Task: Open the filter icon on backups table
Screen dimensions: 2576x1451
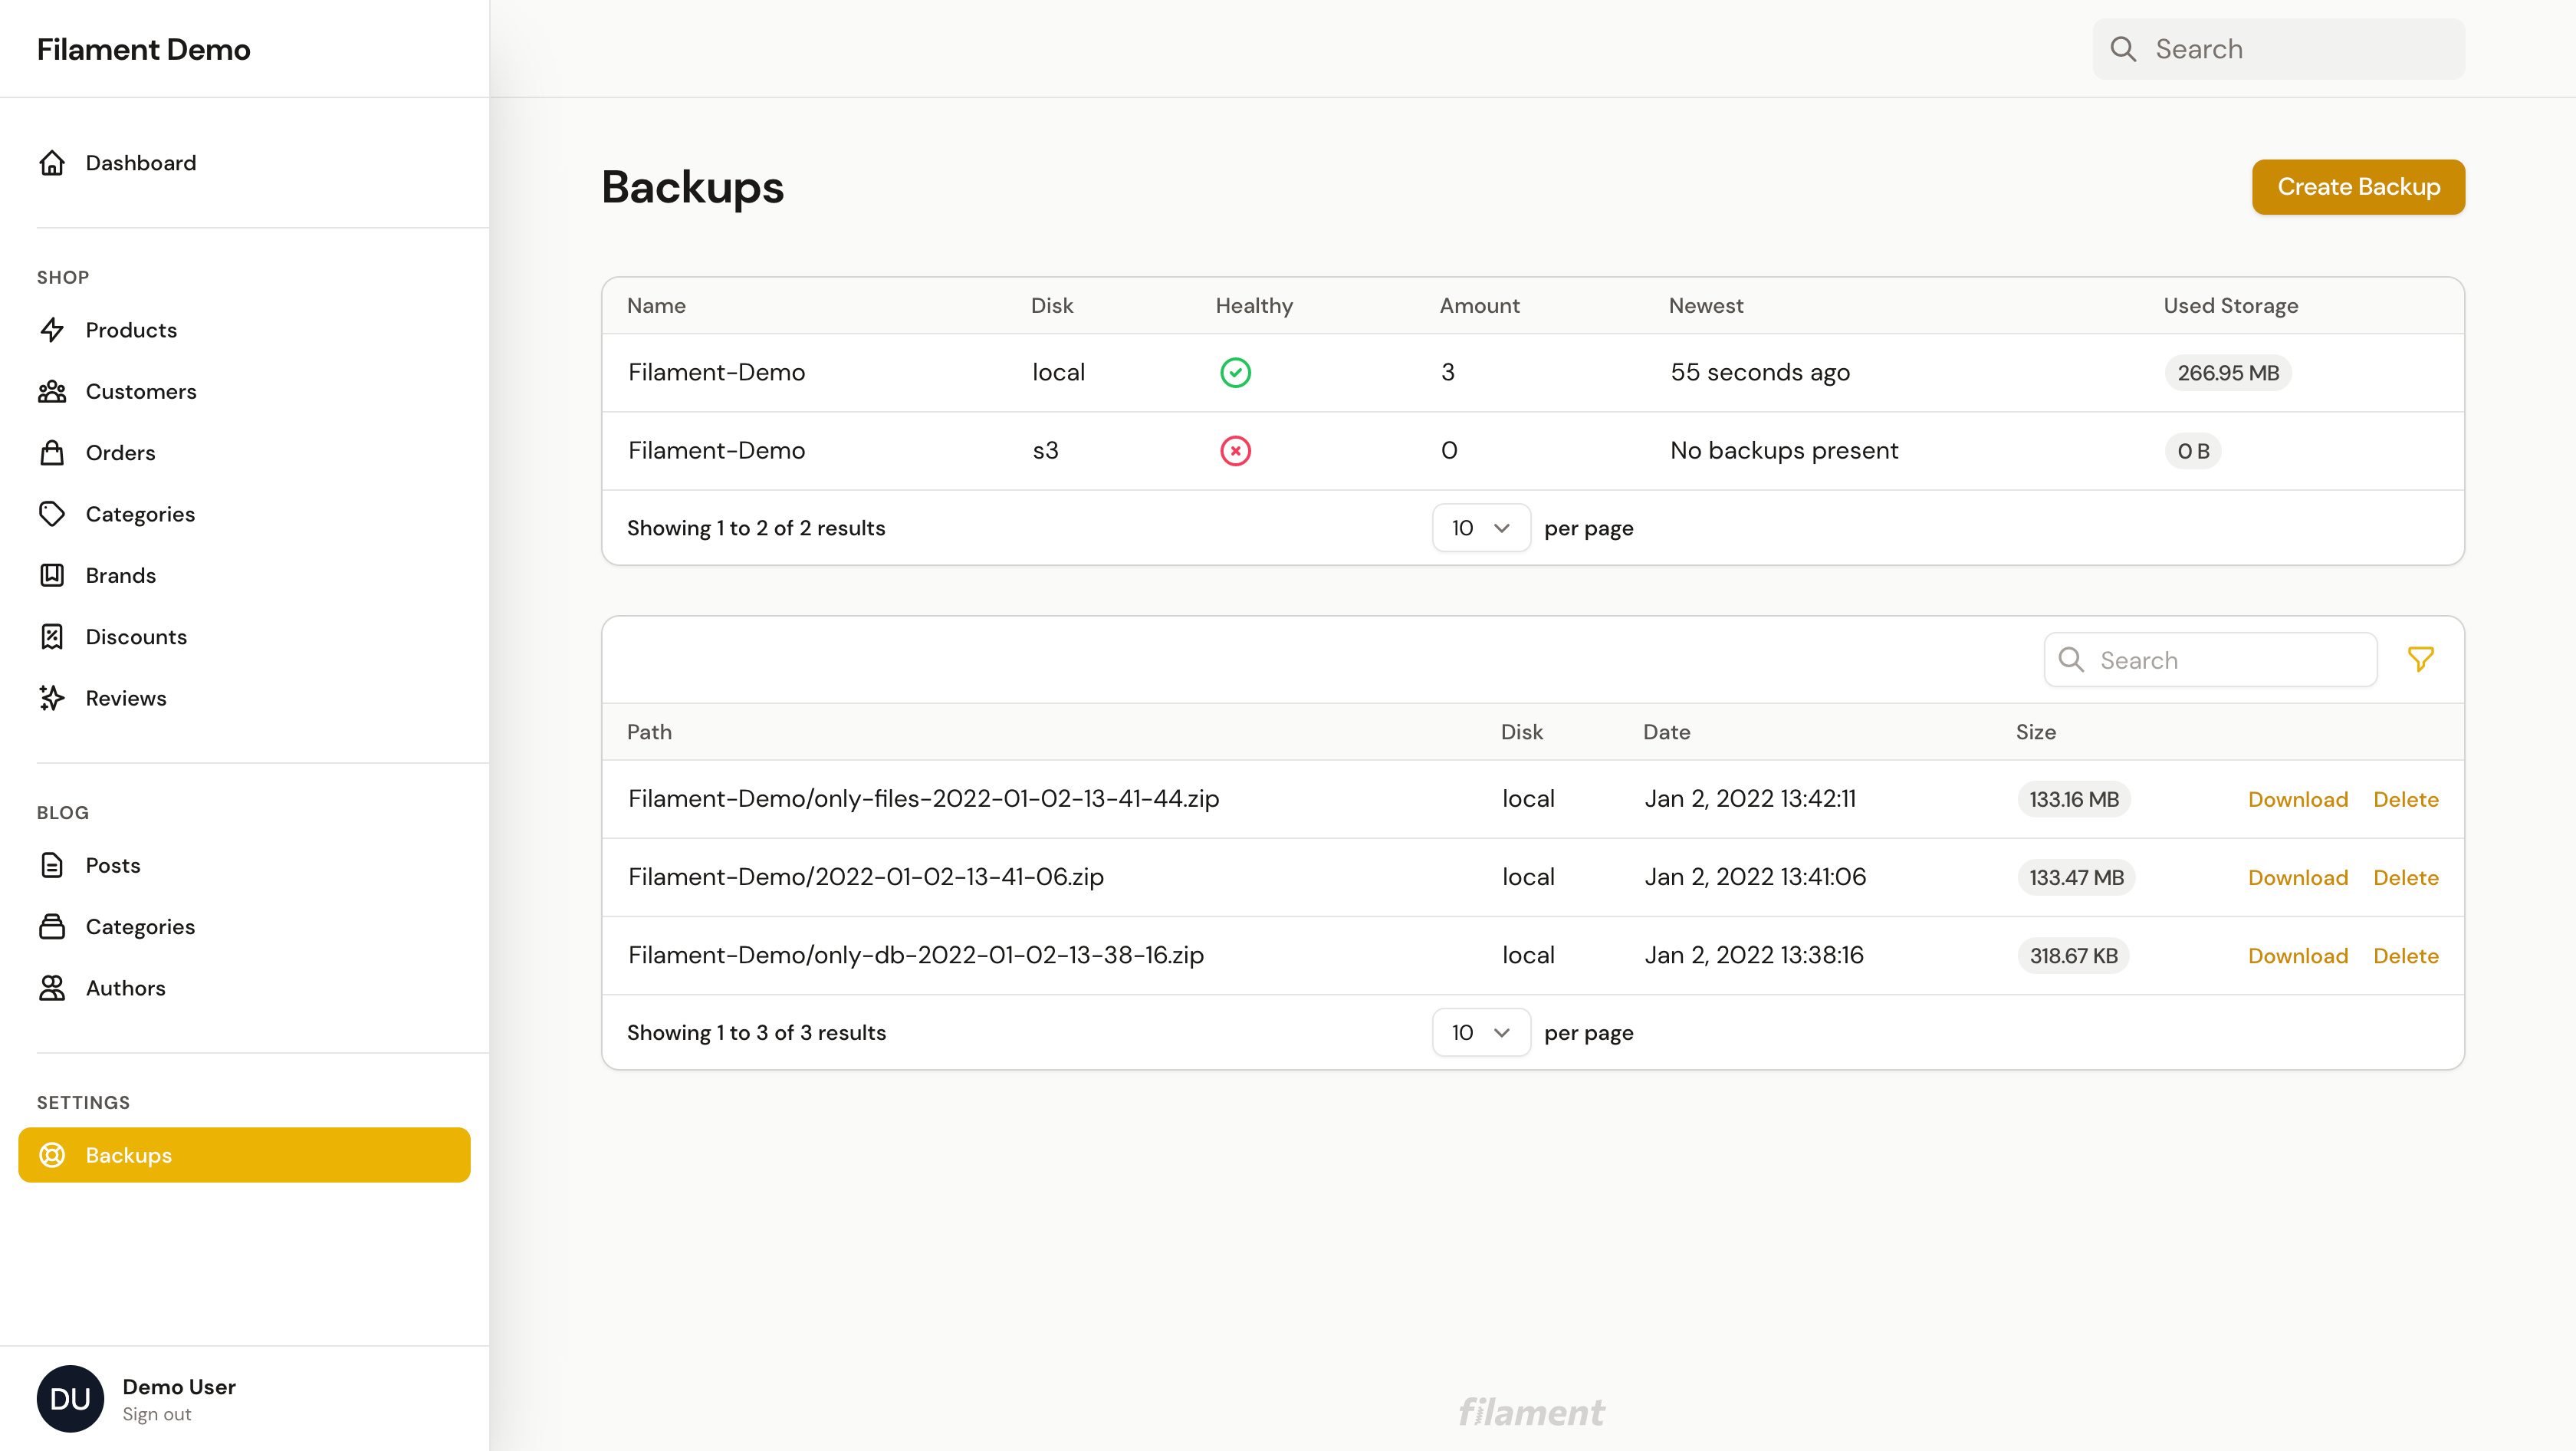Action: pos(2421,659)
